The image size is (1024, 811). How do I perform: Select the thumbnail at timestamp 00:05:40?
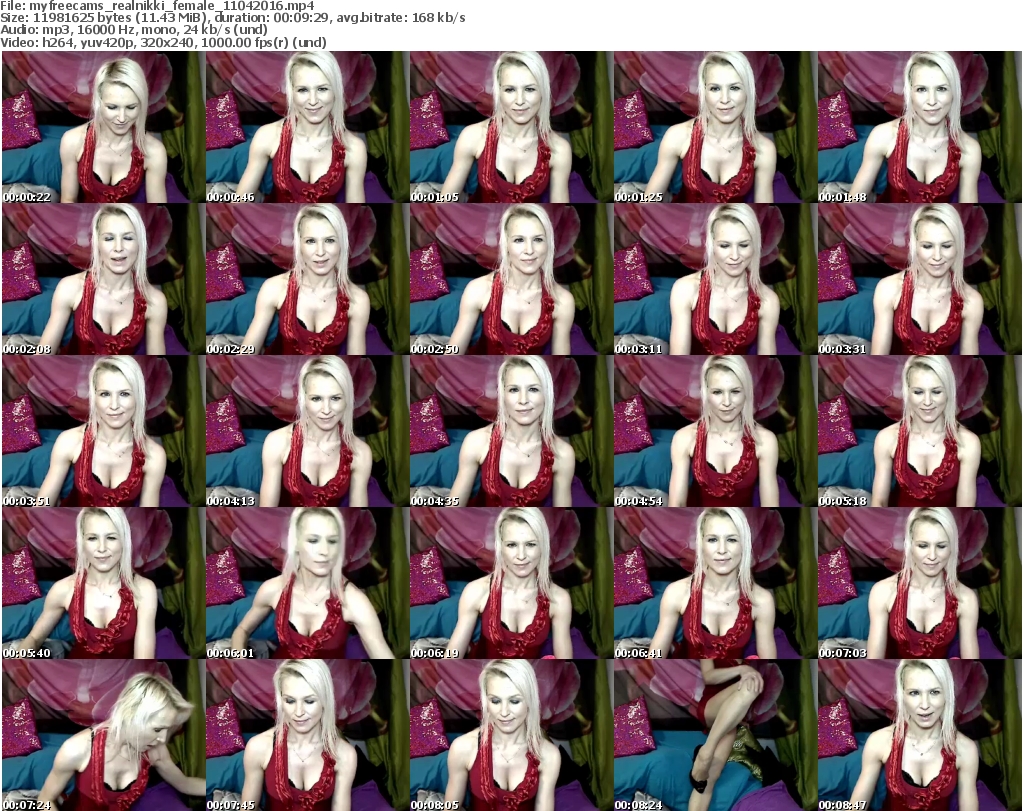103,583
